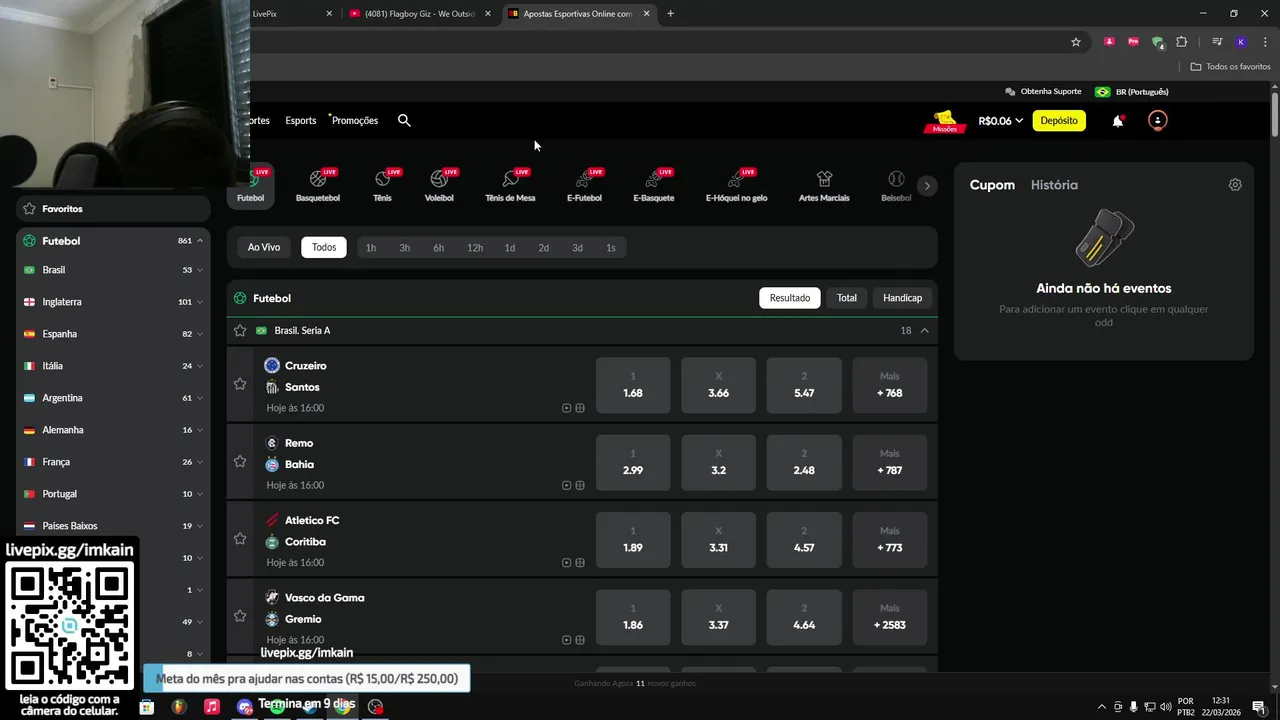Click the page vertical scrollbar
This screenshot has height=720, width=1280.
pyautogui.click(x=1275, y=115)
